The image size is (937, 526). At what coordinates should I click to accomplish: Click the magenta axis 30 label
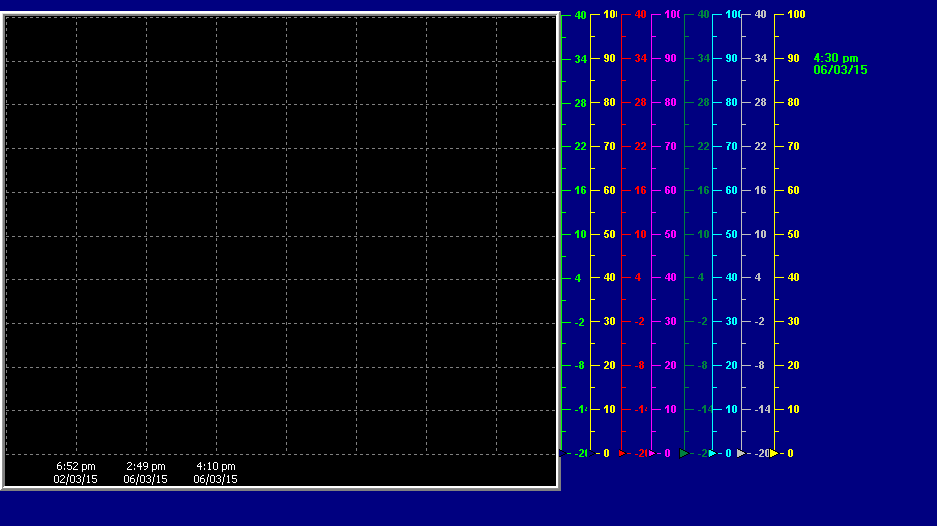pos(670,321)
